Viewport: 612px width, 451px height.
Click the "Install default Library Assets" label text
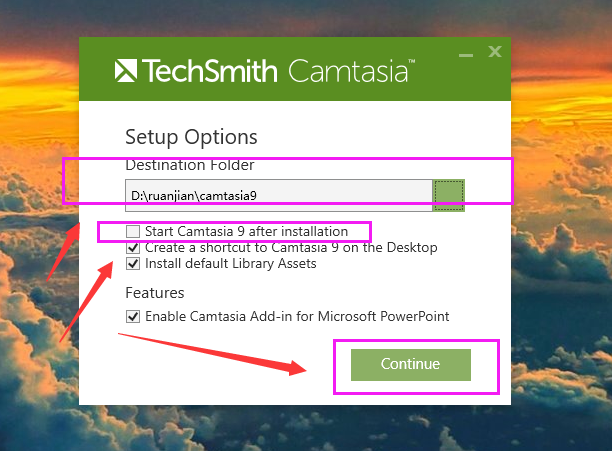coord(231,264)
